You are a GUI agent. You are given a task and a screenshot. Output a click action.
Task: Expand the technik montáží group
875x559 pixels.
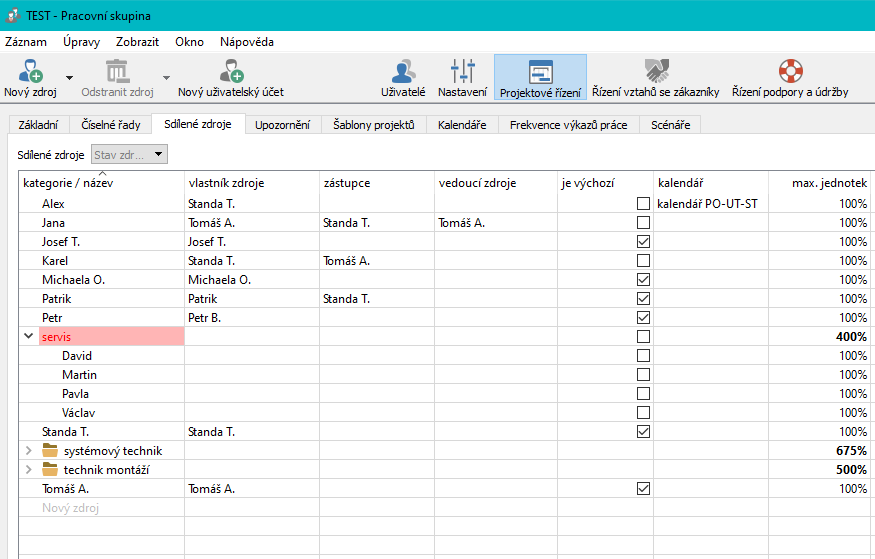pyautogui.click(x=28, y=470)
